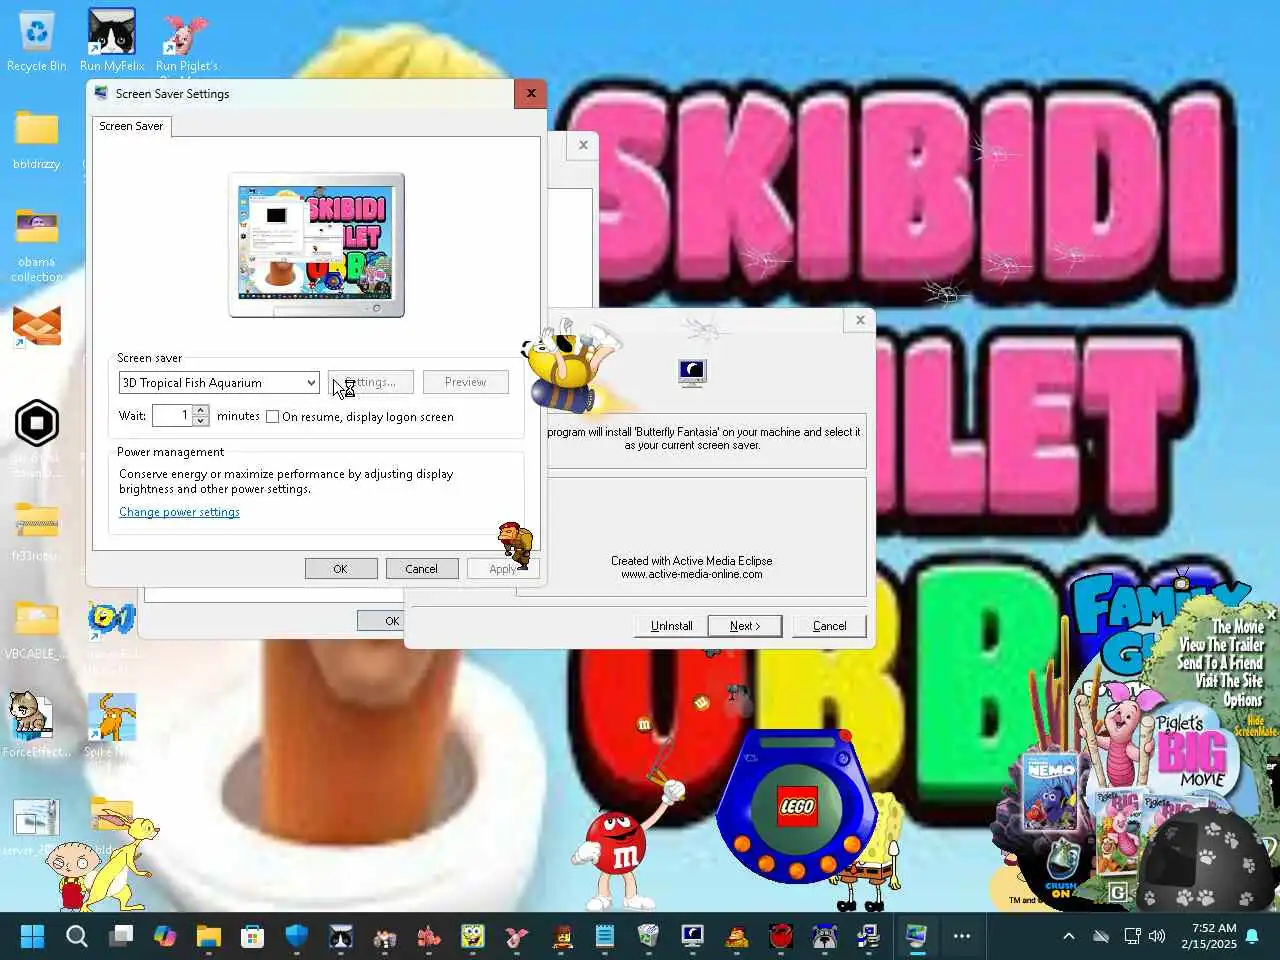This screenshot has height=960, width=1280.
Task: Open the 3D Tropical Fish Aquarium dropdown
Action: click(219, 383)
